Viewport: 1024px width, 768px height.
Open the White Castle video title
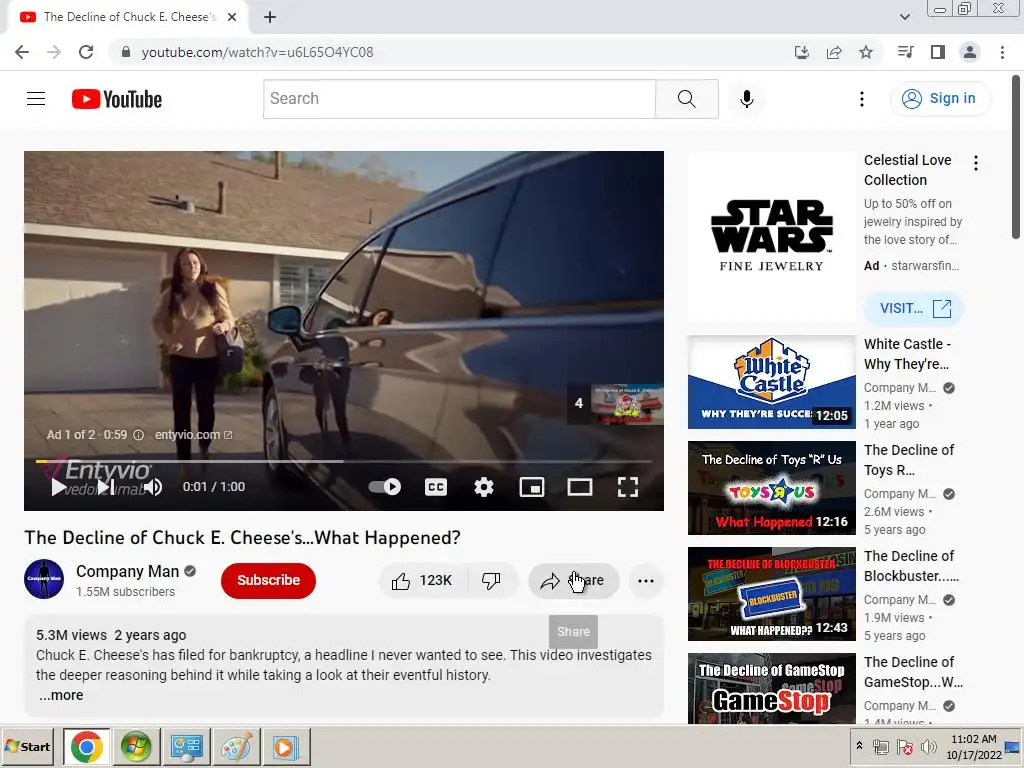click(x=907, y=354)
